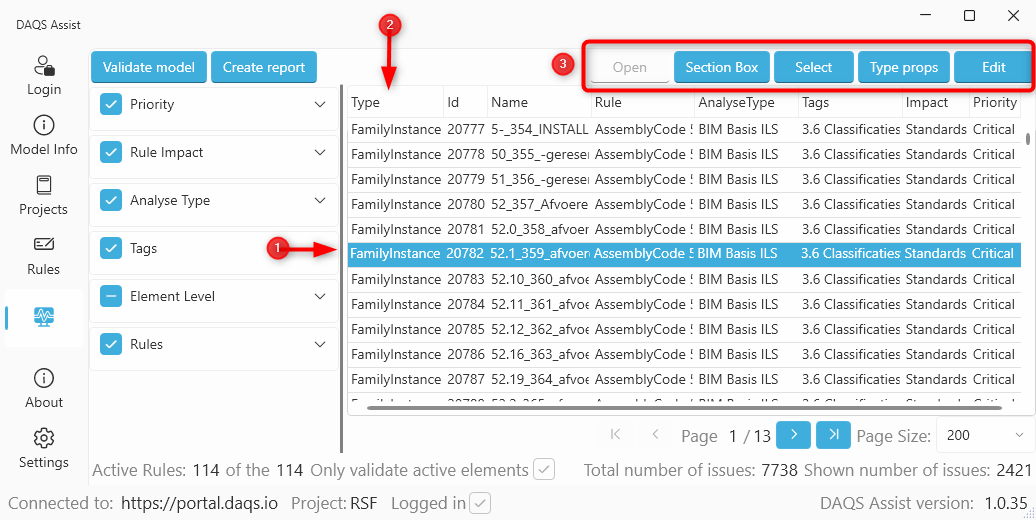Expand the Analyse Type filter section
Viewport: 1036px width, 520px height.
[320, 200]
